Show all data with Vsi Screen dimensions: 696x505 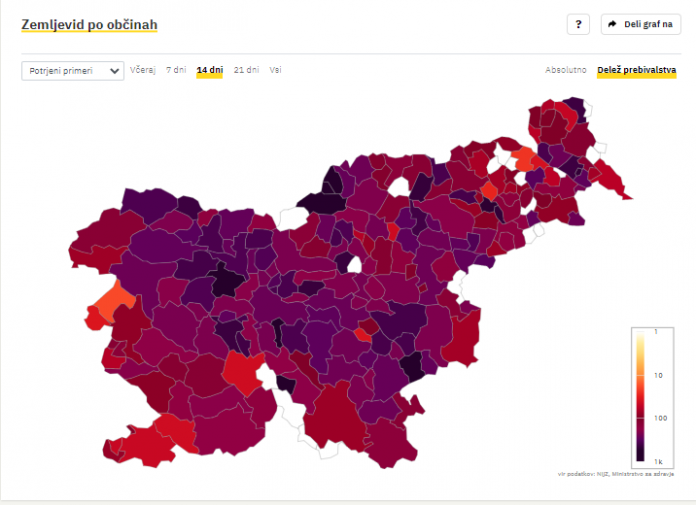[275, 70]
